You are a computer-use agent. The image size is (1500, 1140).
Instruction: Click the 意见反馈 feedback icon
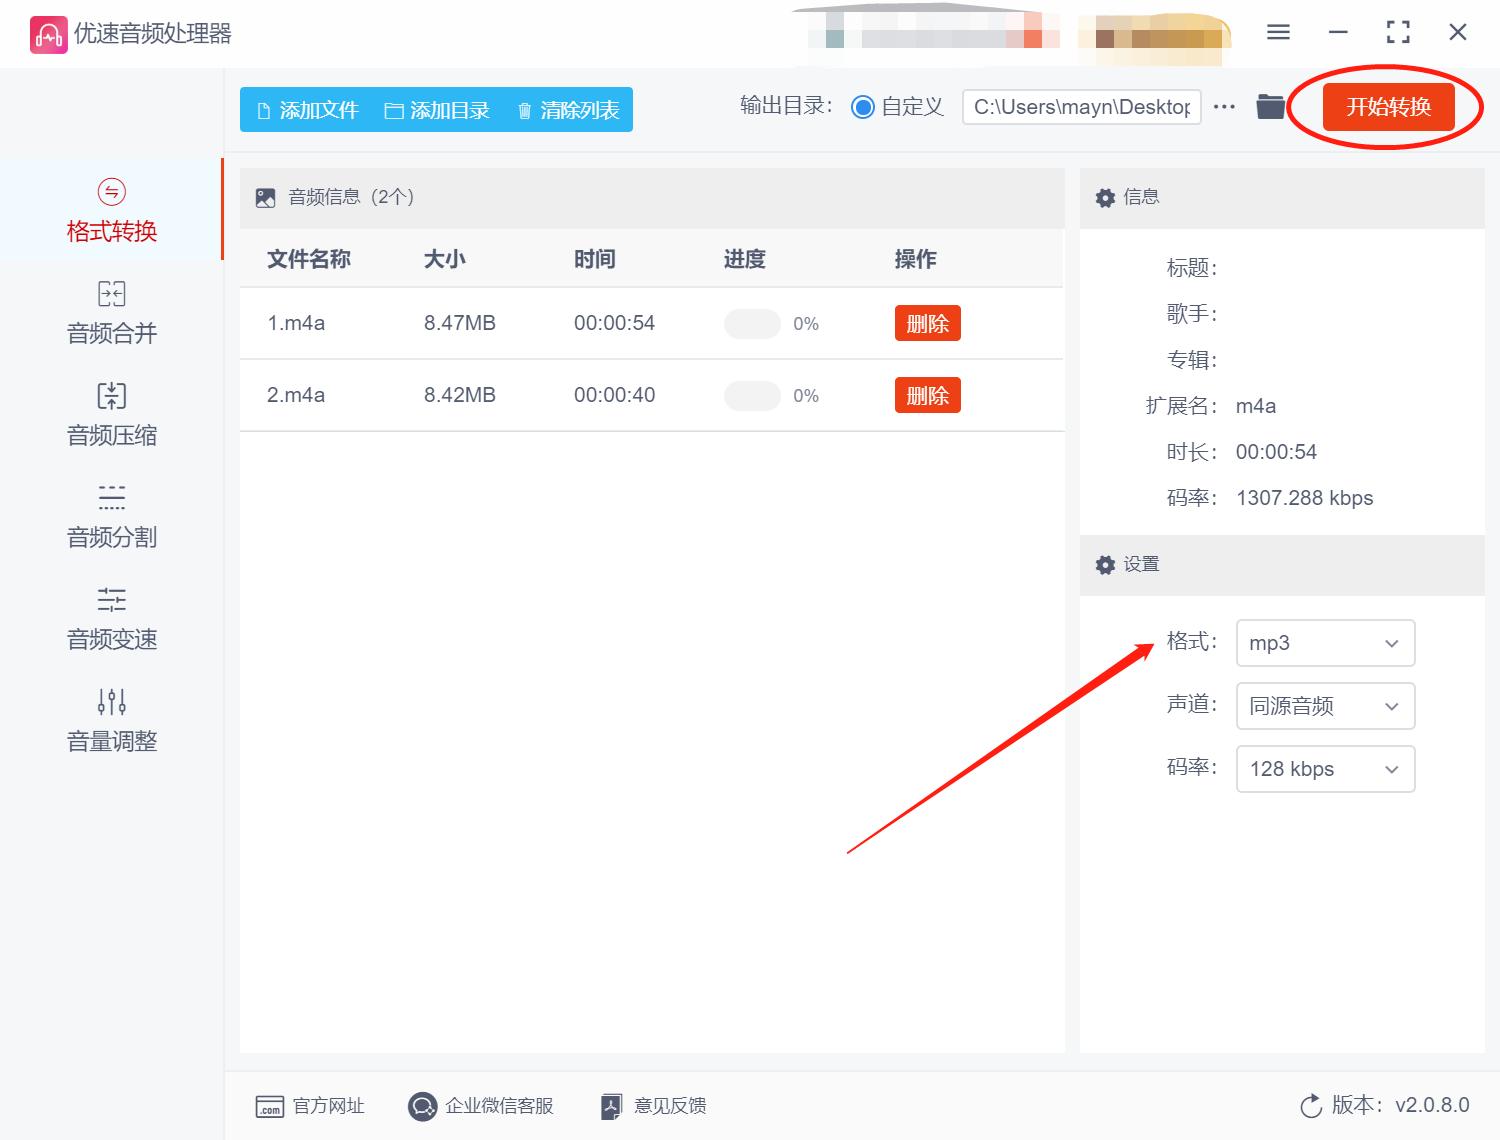[x=611, y=1105]
